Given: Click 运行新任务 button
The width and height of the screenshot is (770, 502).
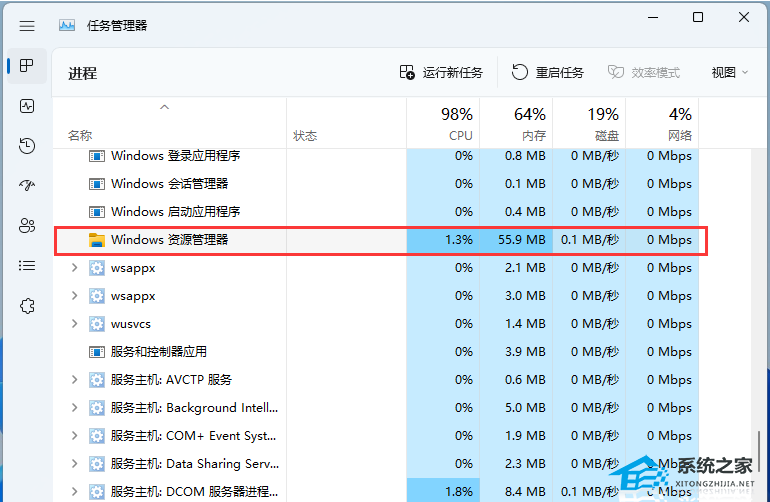Looking at the screenshot, I should point(441,73).
